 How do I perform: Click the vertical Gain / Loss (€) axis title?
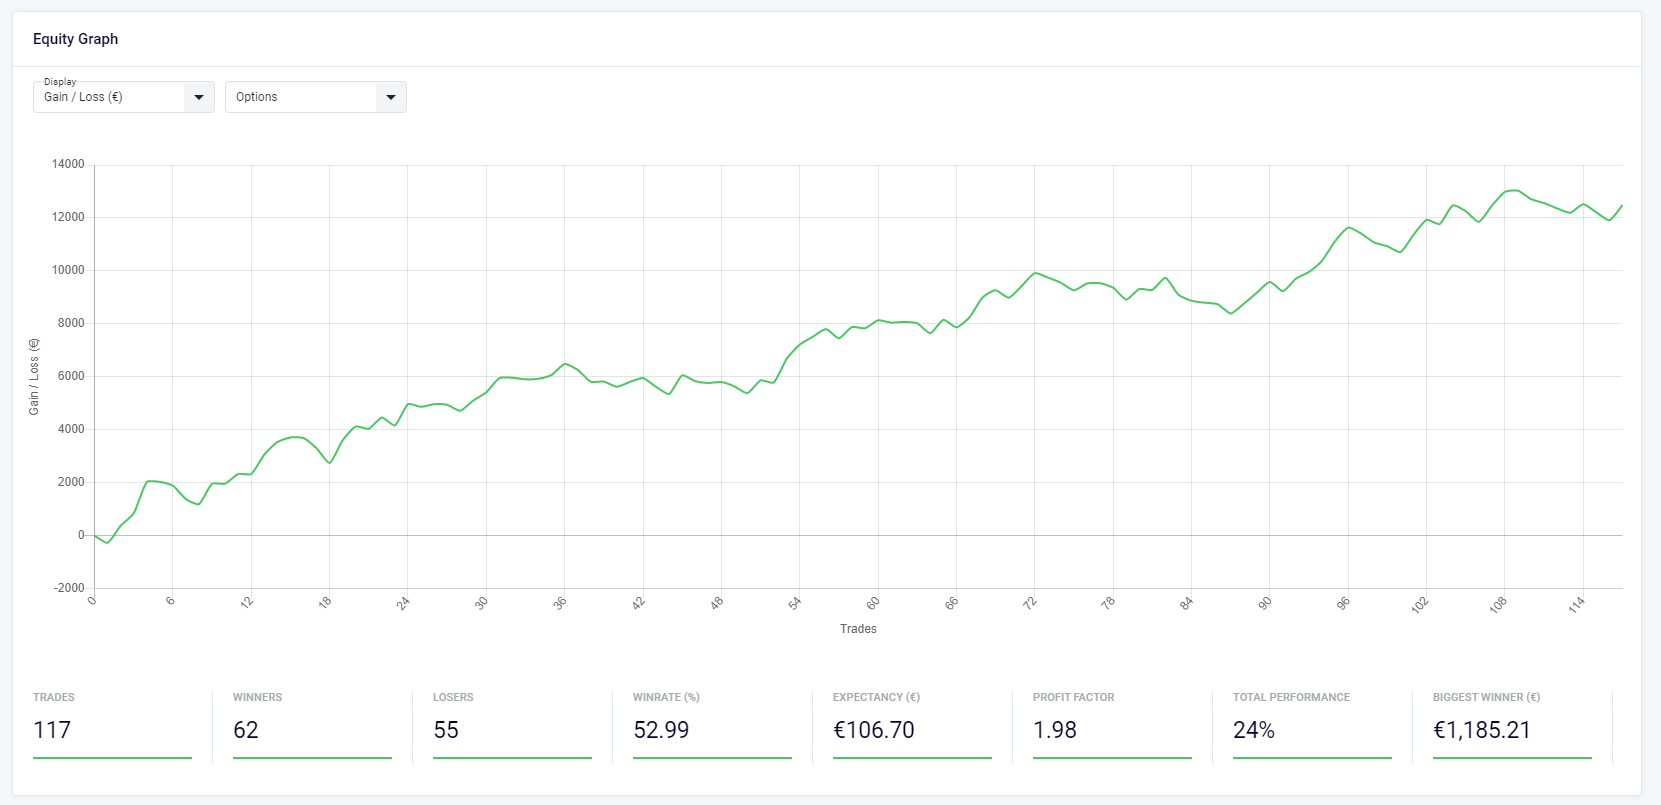click(34, 377)
